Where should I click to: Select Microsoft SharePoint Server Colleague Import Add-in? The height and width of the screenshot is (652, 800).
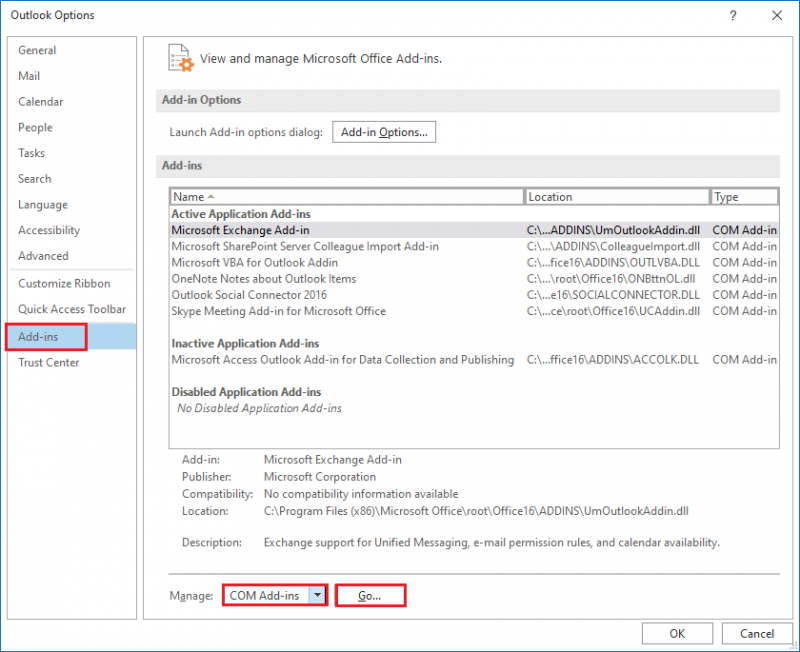point(474,246)
